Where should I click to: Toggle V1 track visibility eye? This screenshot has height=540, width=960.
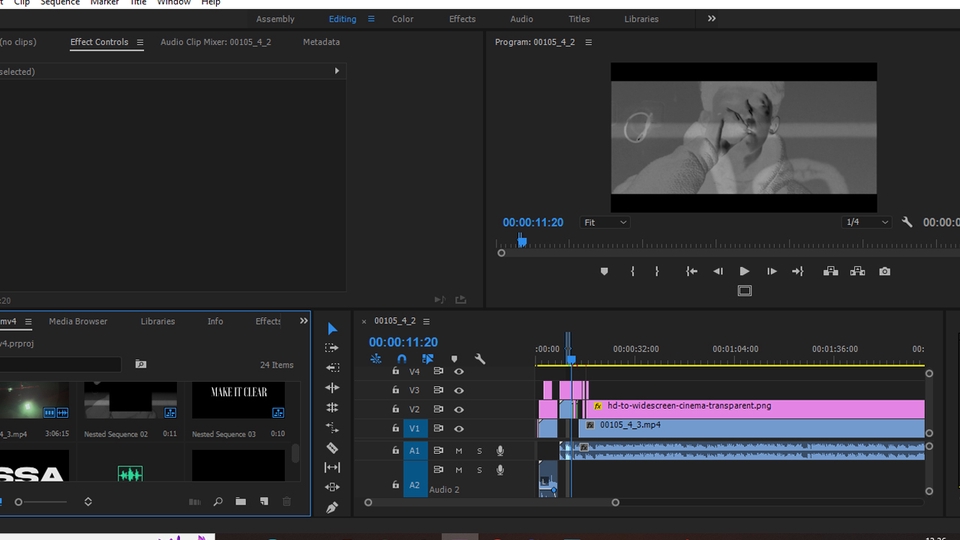tap(459, 429)
